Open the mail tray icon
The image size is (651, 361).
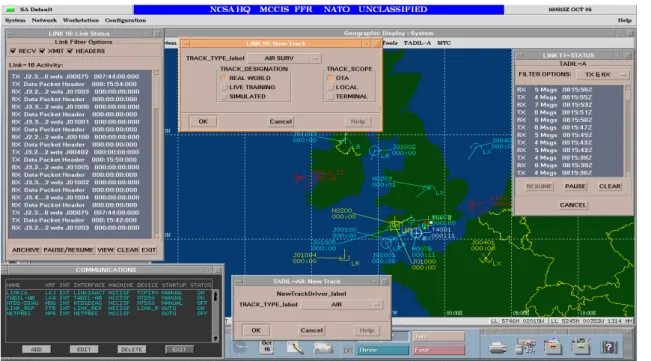pyautogui.click(x=323, y=348)
